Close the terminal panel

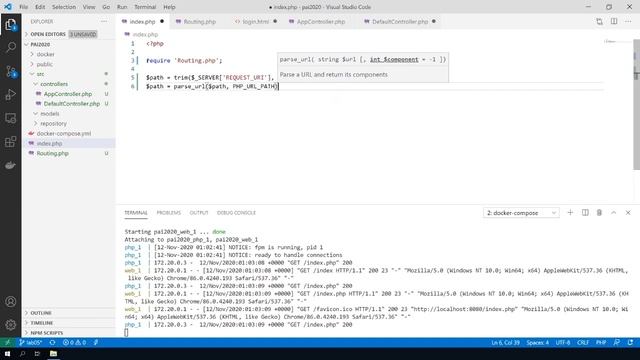pos(628,213)
